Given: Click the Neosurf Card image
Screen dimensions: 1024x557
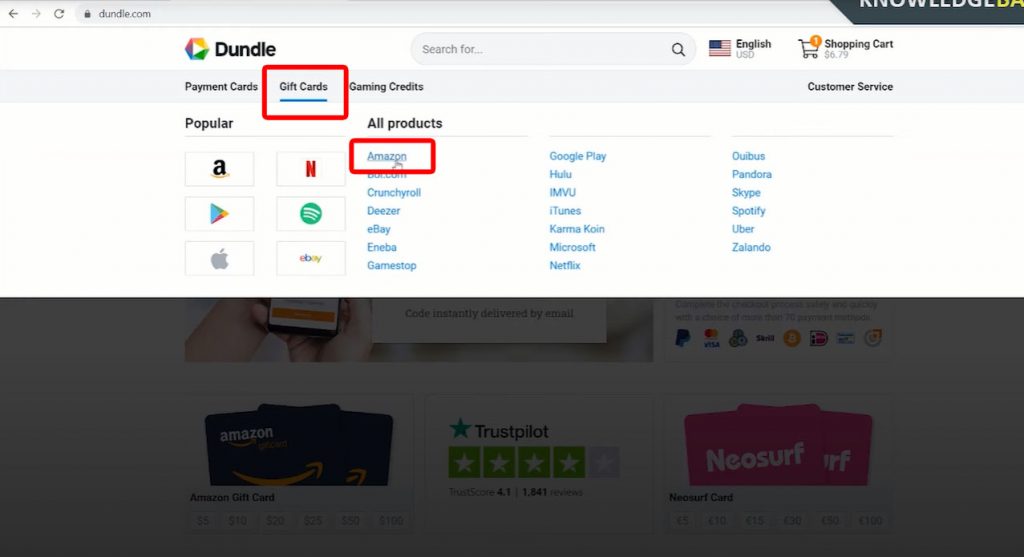Looking at the screenshot, I should (x=777, y=445).
